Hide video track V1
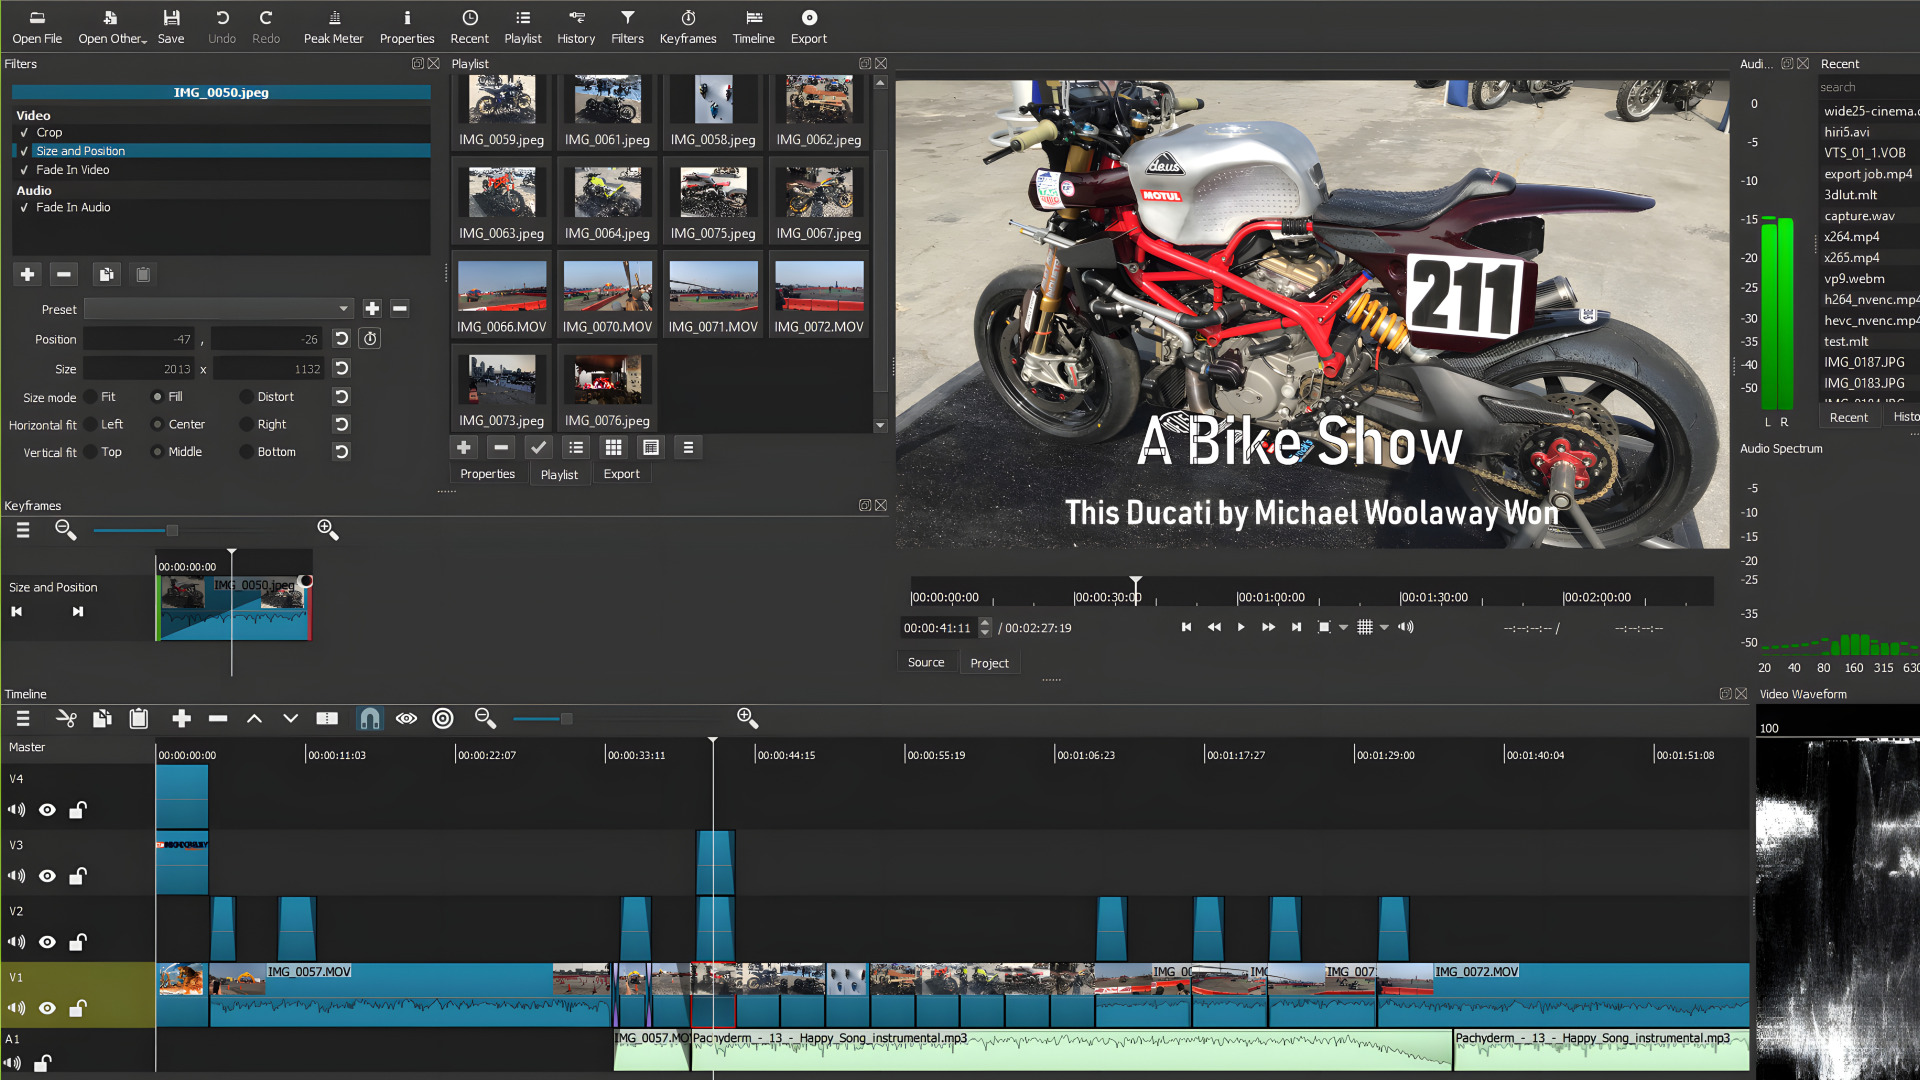The width and height of the screenshot is (1920, 1080). coord(46,1008)
